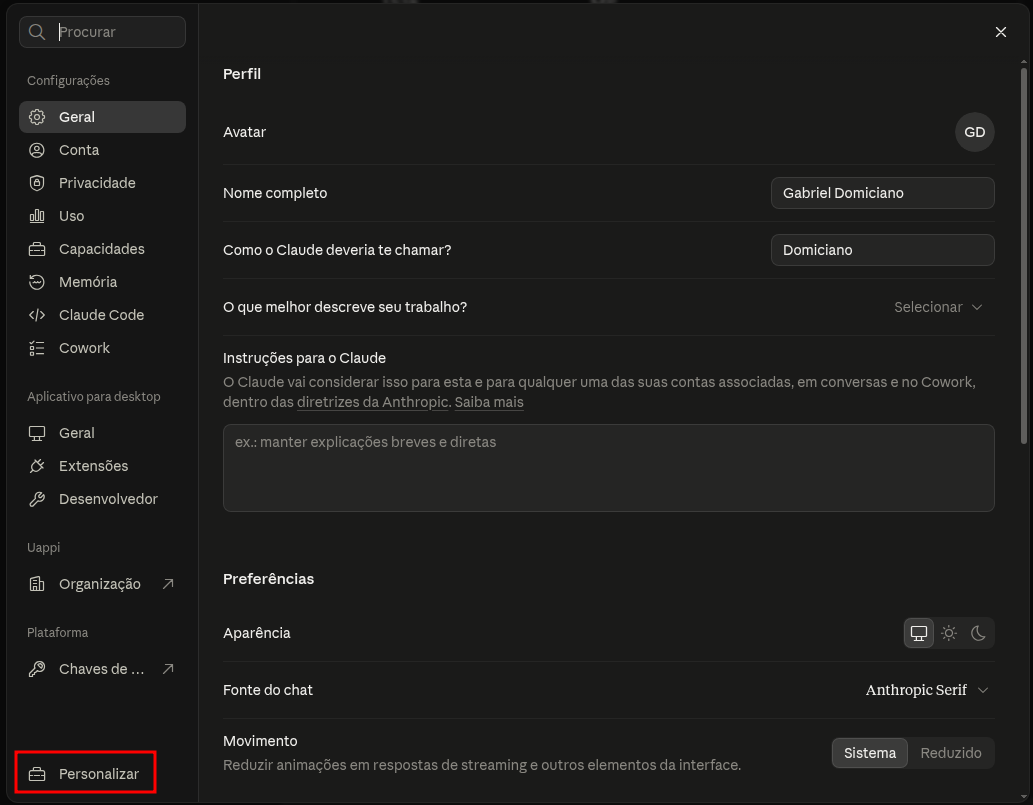
Task: Open Claude Code settings
Action: tap(102, 315)
